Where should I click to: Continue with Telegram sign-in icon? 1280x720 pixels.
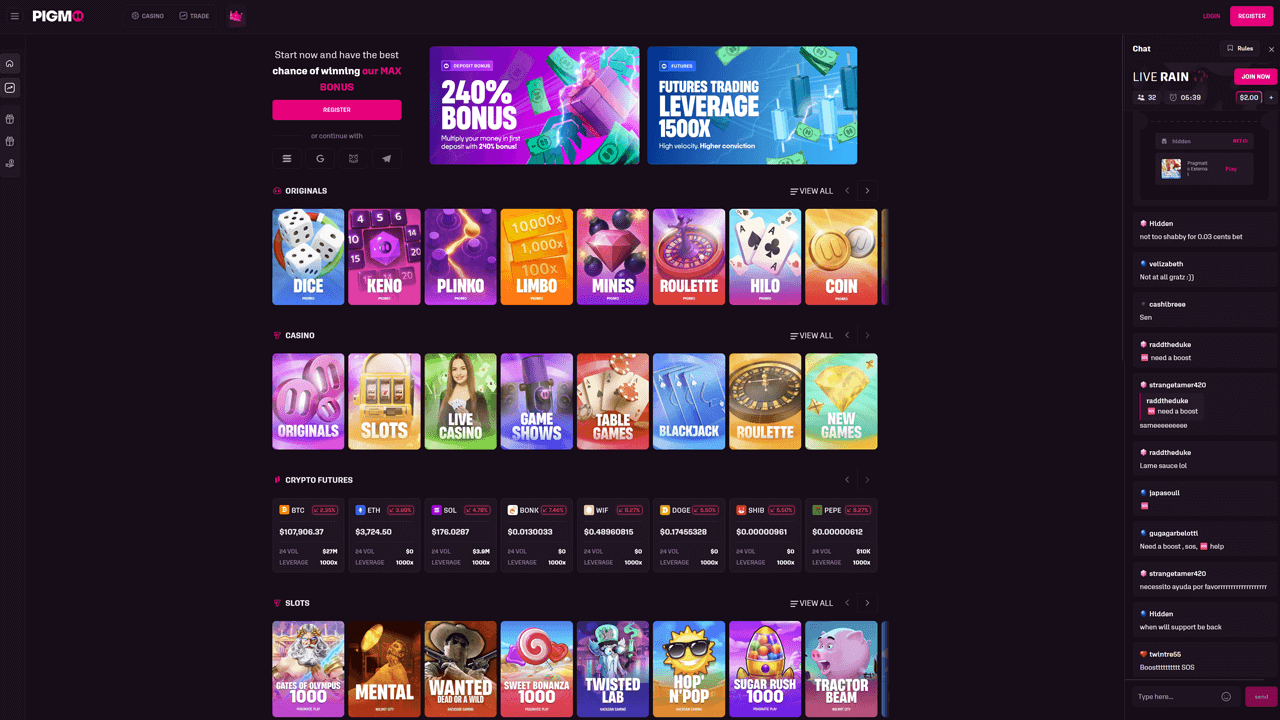pyautogui.click(x=387, y=159)
